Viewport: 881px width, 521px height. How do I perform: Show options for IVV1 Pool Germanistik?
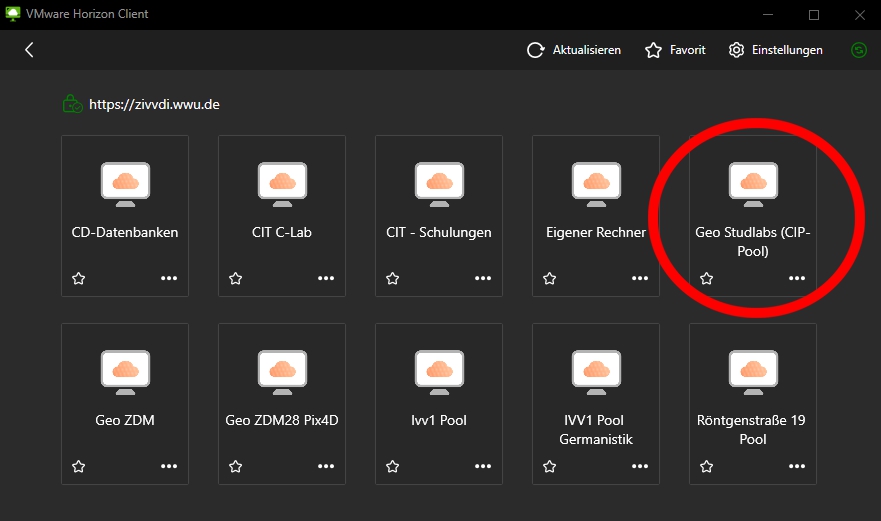[x=640, y=466]
